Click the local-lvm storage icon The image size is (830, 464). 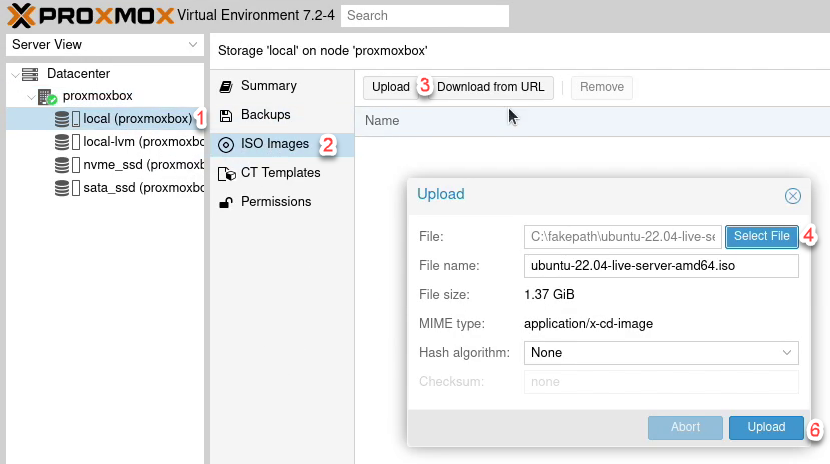tap(62, 142)
